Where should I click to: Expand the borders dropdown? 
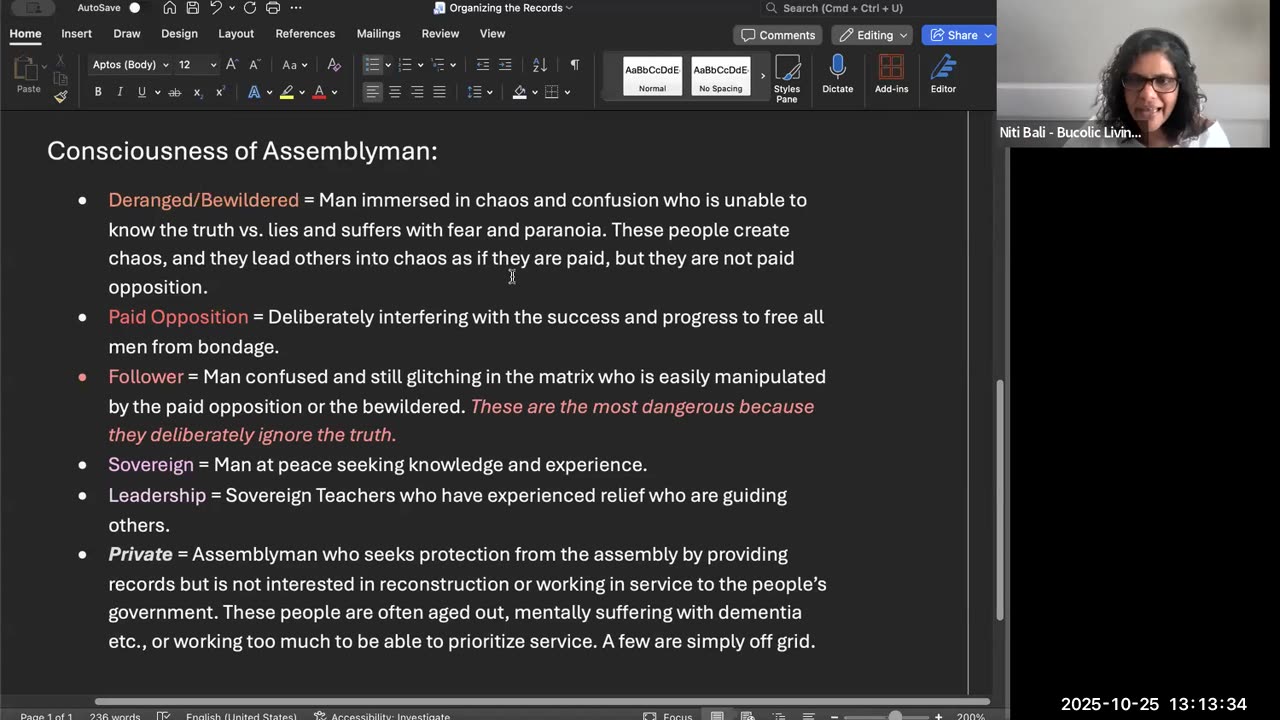(x=567, y=92)
